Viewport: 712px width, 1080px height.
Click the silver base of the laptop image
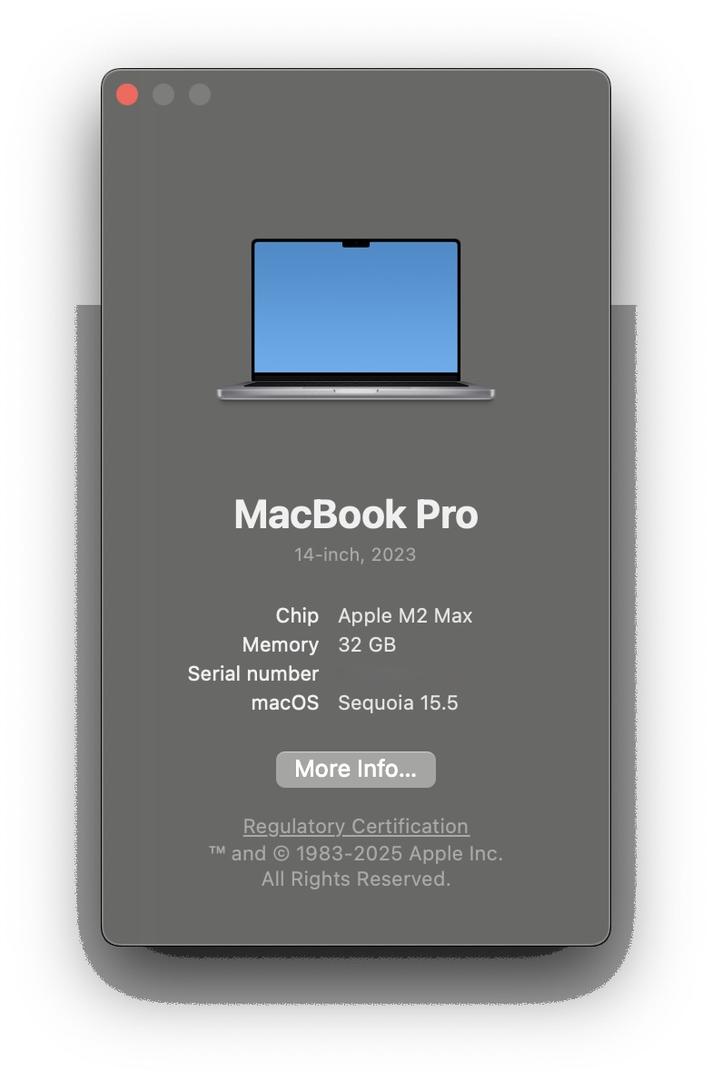[356, 393]
